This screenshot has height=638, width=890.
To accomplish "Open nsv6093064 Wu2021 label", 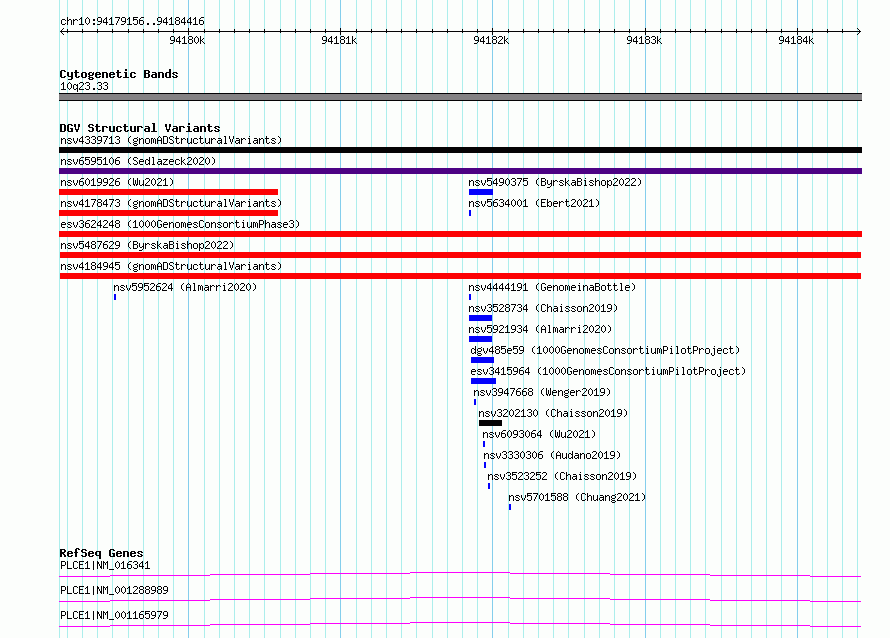I will [539, 434].
